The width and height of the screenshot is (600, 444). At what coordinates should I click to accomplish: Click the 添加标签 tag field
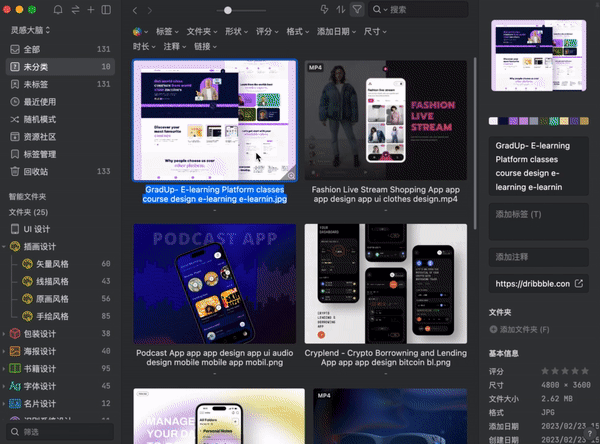(539, 222)
